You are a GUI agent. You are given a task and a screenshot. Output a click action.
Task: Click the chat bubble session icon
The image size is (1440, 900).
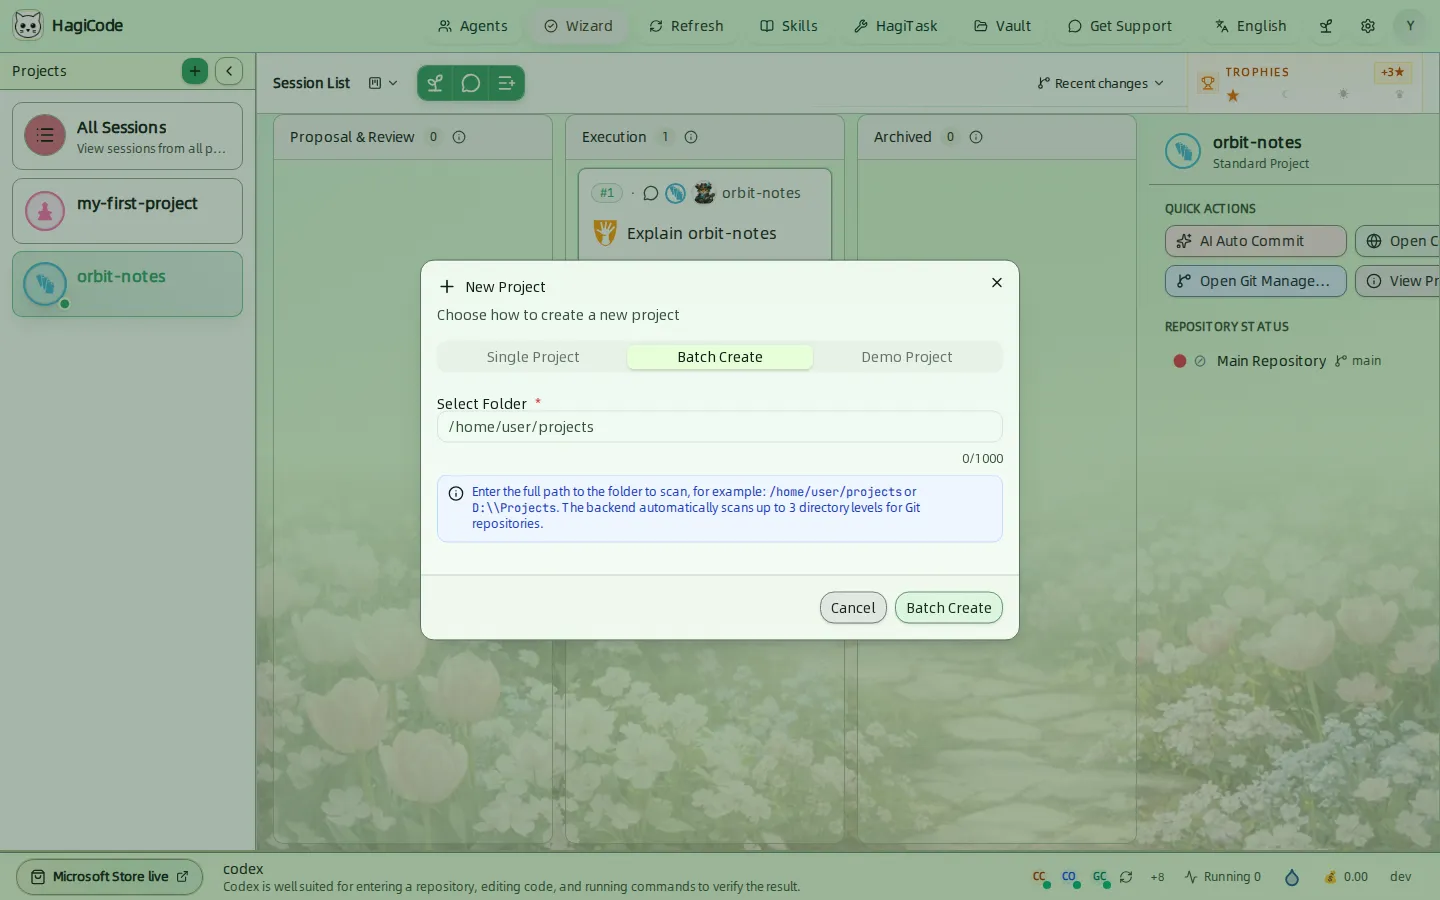tap(471, 83)
